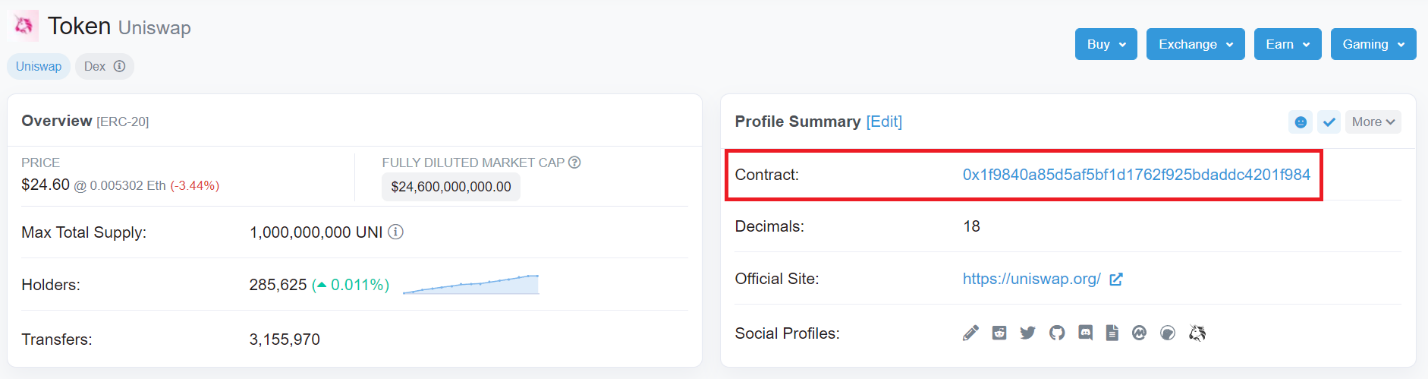Click the info icon next to Dex tag

(x=119, y=67)
